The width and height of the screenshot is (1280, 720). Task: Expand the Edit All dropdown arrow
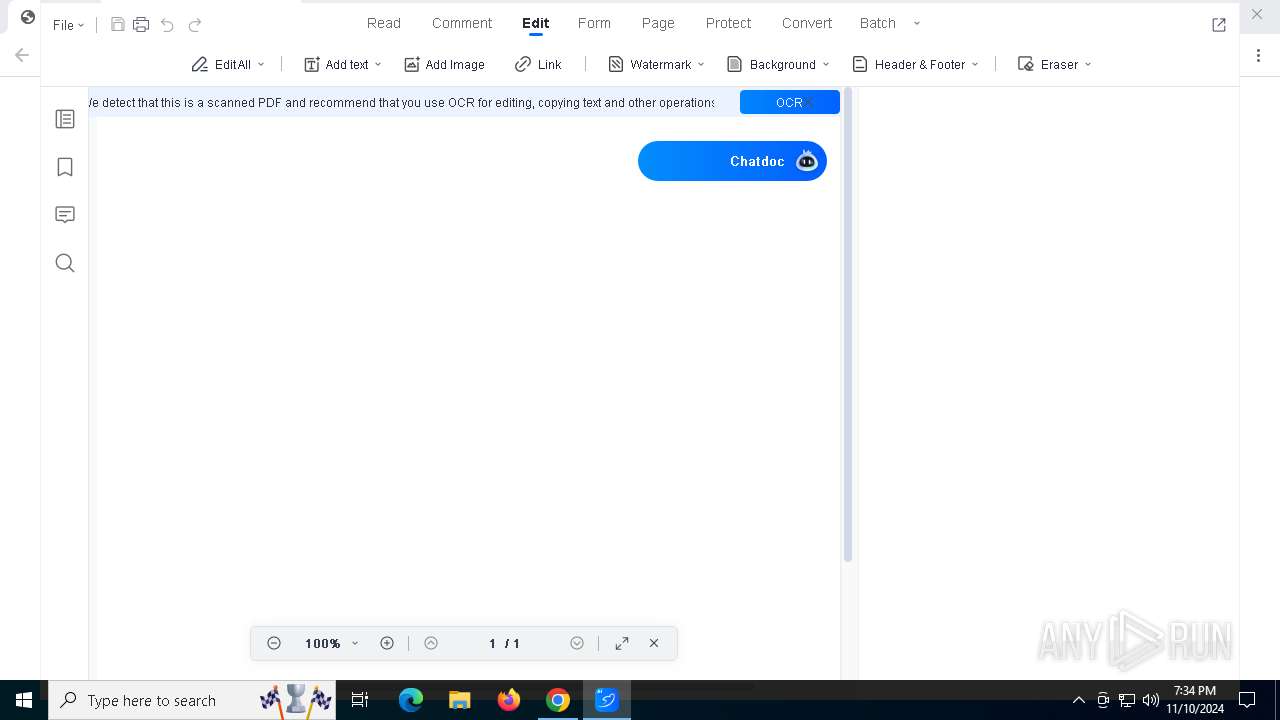[x=261, y=64]
